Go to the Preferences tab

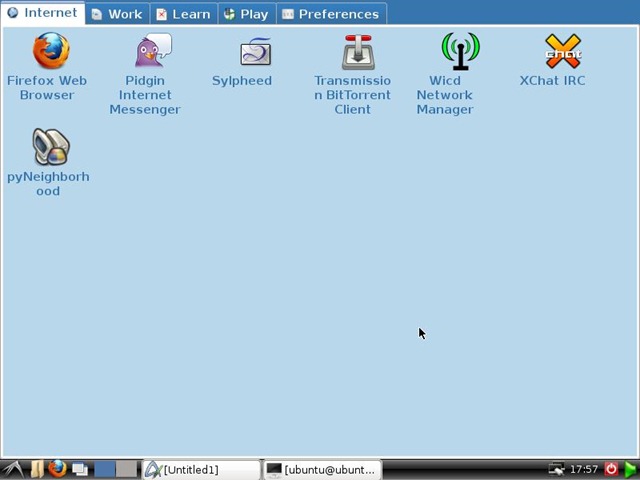(x=331, y=14)
